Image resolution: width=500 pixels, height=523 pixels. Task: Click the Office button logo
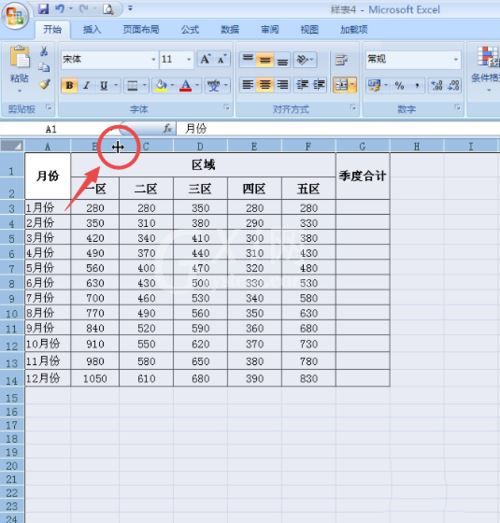pos(15,16)
